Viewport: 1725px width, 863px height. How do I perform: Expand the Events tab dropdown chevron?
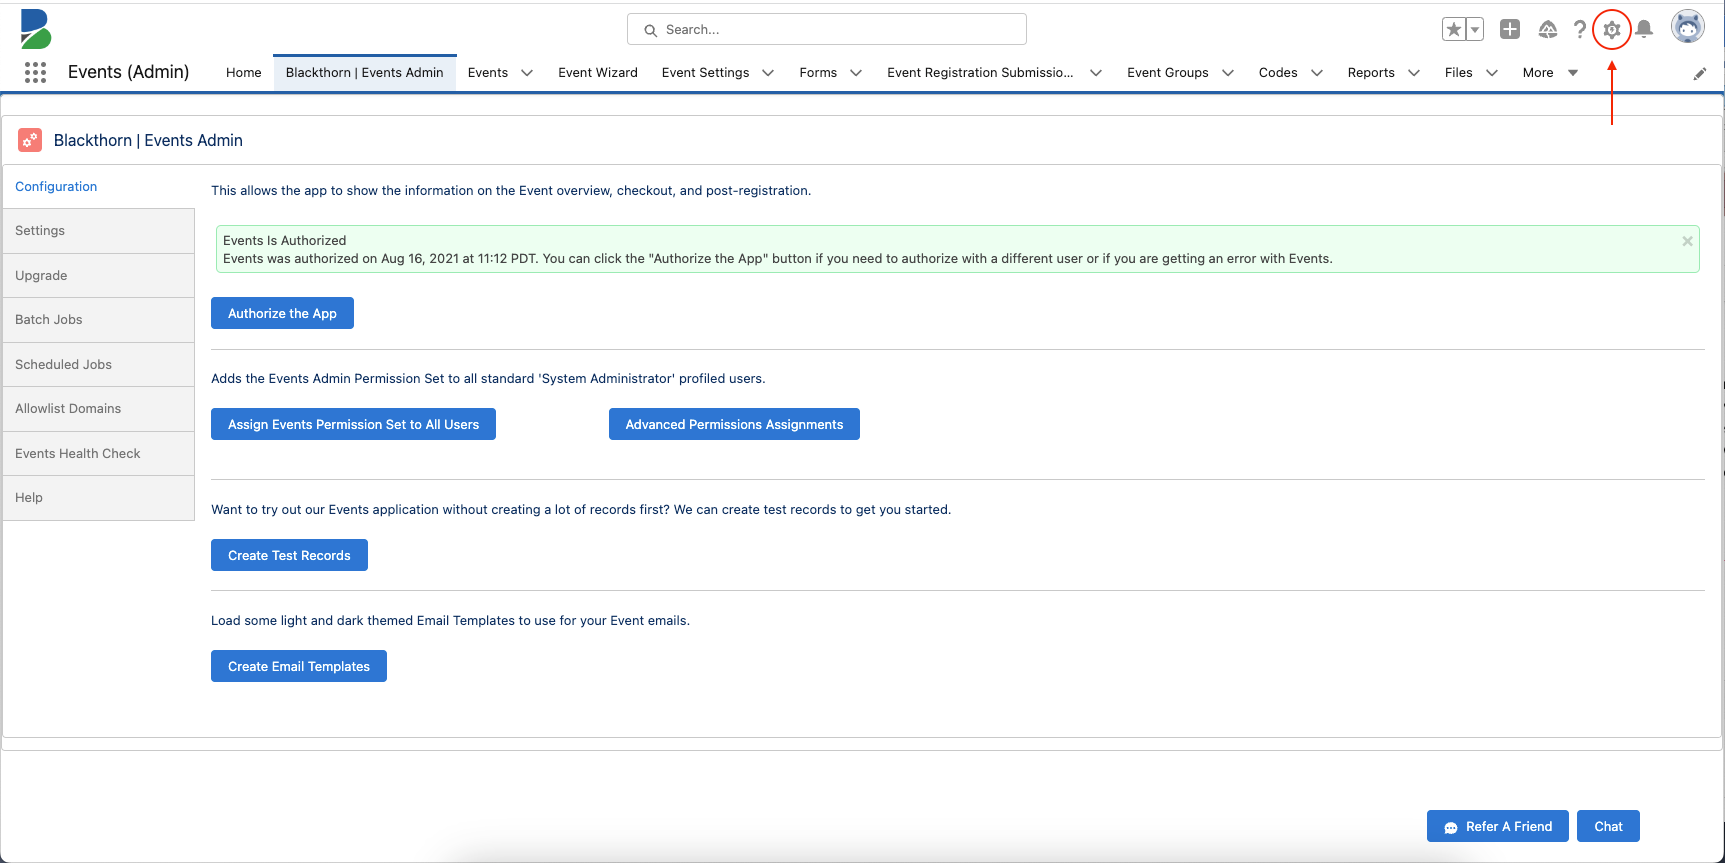point(527,73)
